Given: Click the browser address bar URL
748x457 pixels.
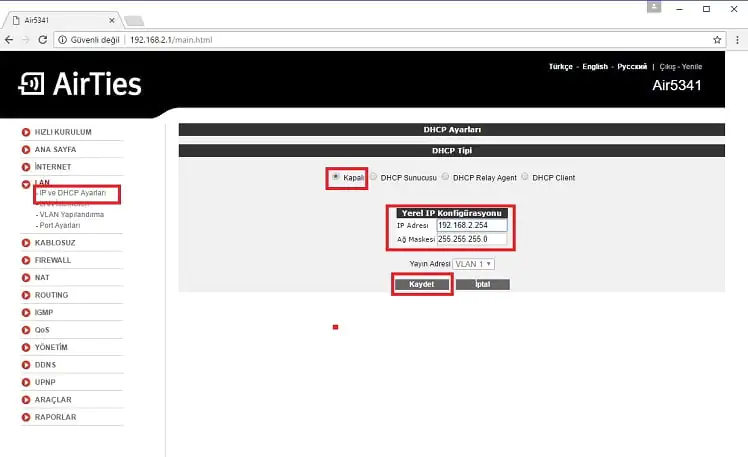Looking at the screenshot, I should 171,40.
